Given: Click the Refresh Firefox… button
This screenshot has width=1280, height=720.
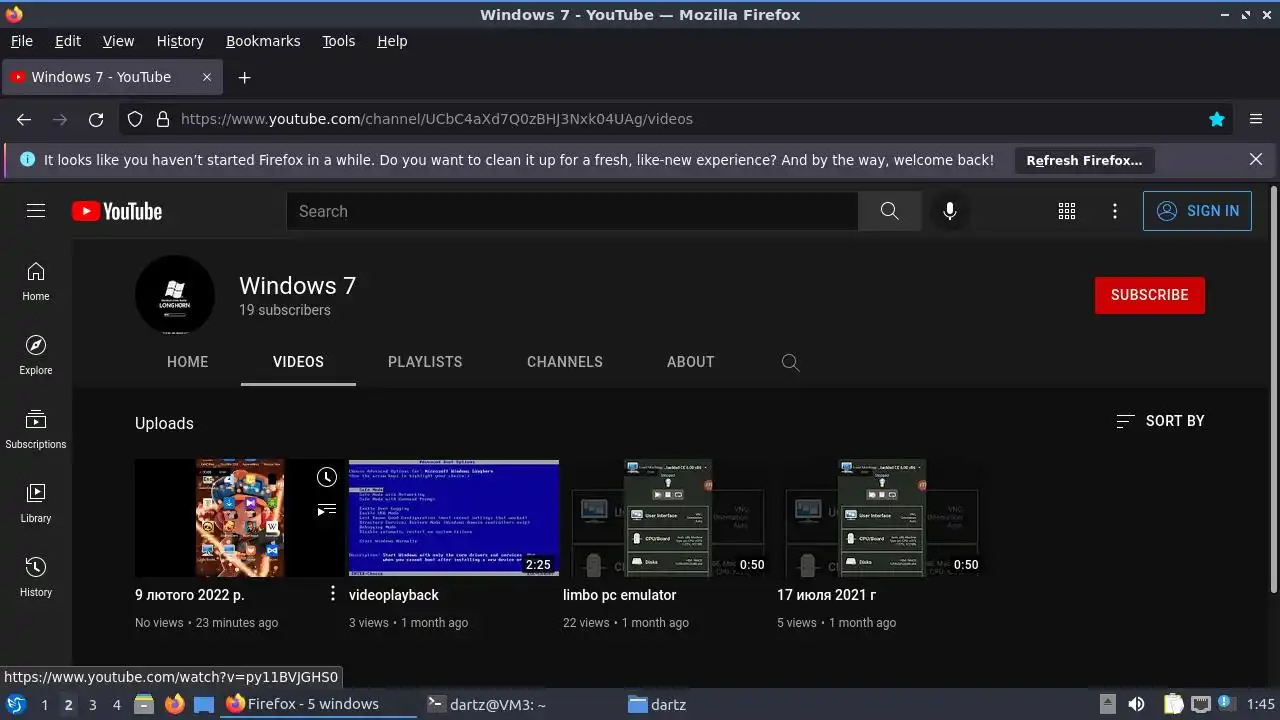Looking at the screenshot, I should pos(1084,160).
